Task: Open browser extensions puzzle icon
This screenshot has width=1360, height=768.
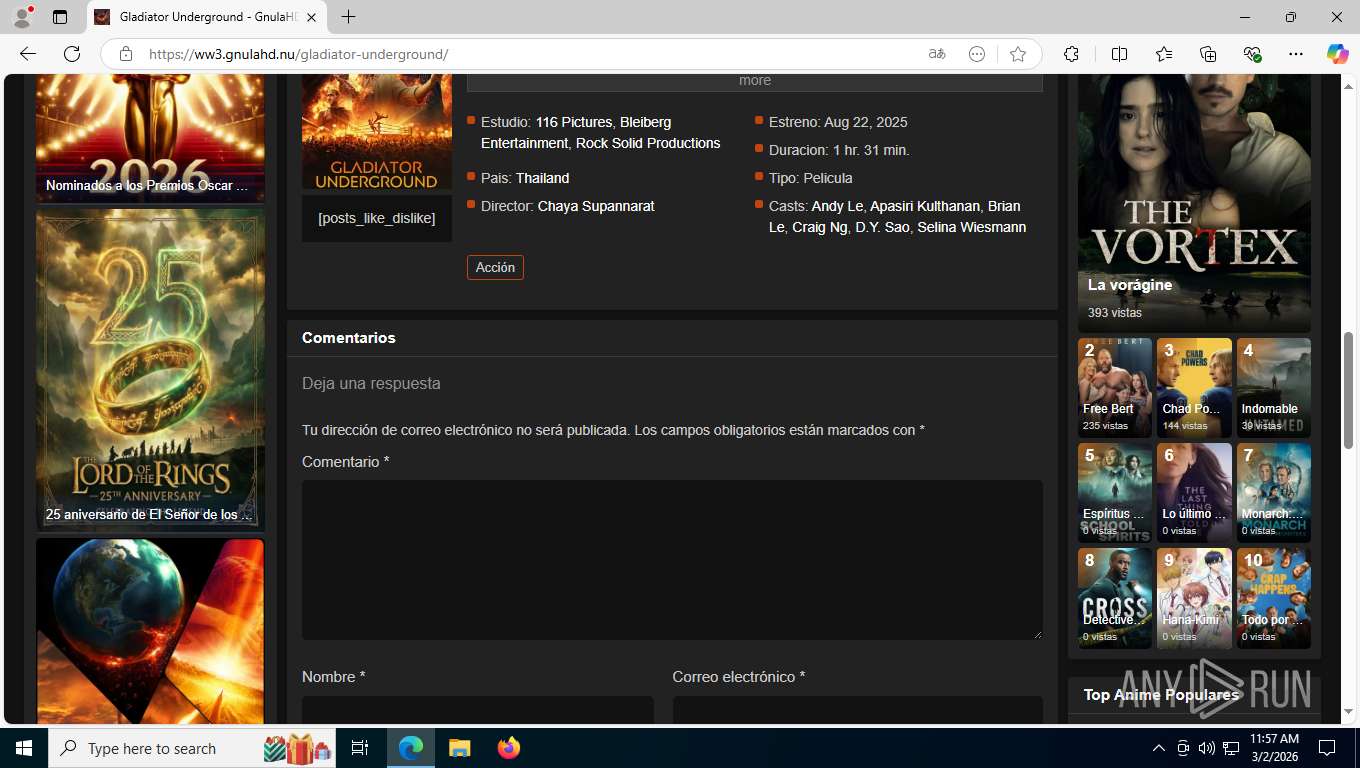Action: tap(1071, 54)
